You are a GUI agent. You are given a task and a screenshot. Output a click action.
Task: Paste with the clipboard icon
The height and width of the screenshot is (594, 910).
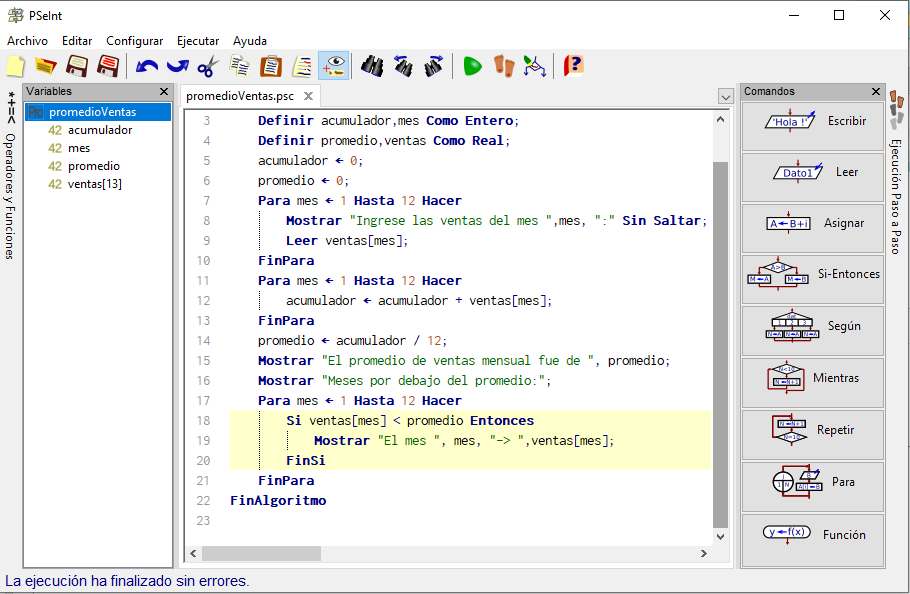[270, 66]
